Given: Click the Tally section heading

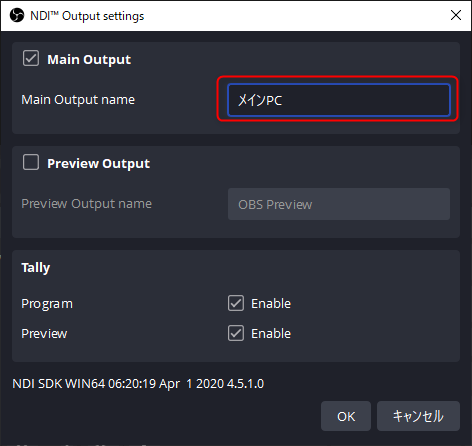Looking at the screenshot, I should click(x=36, y=268).
